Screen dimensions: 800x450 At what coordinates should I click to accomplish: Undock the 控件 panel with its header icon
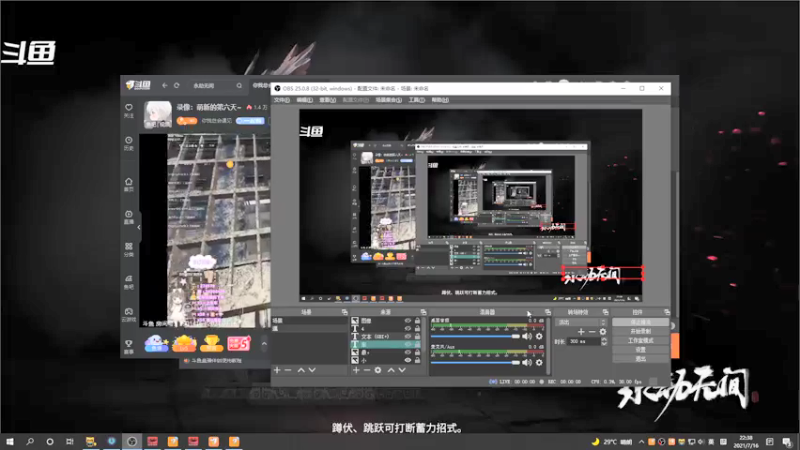coord(667,312)
